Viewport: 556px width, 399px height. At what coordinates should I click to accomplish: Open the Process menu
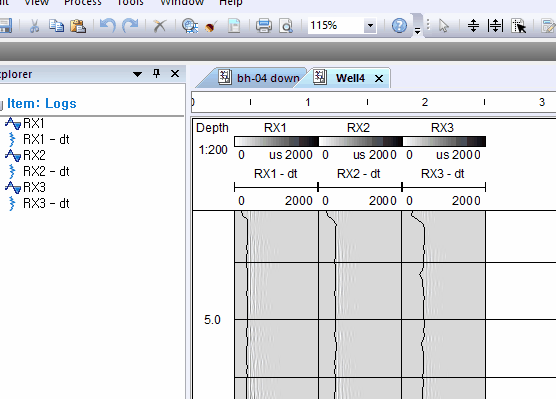pos(83,3)
